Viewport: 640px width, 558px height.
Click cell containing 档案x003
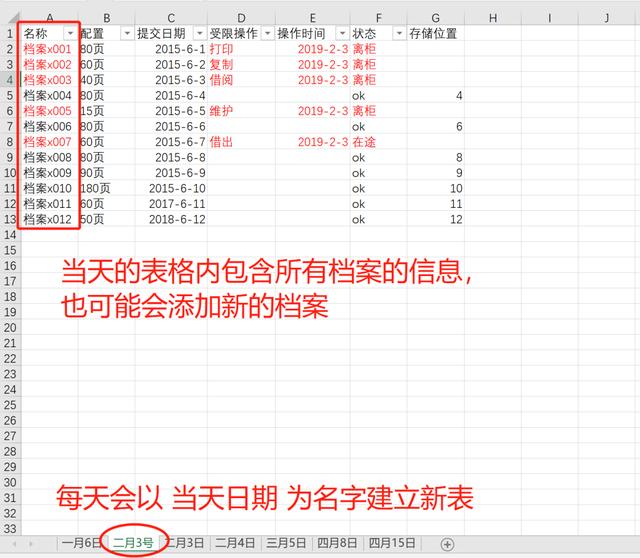coord(49,80)
